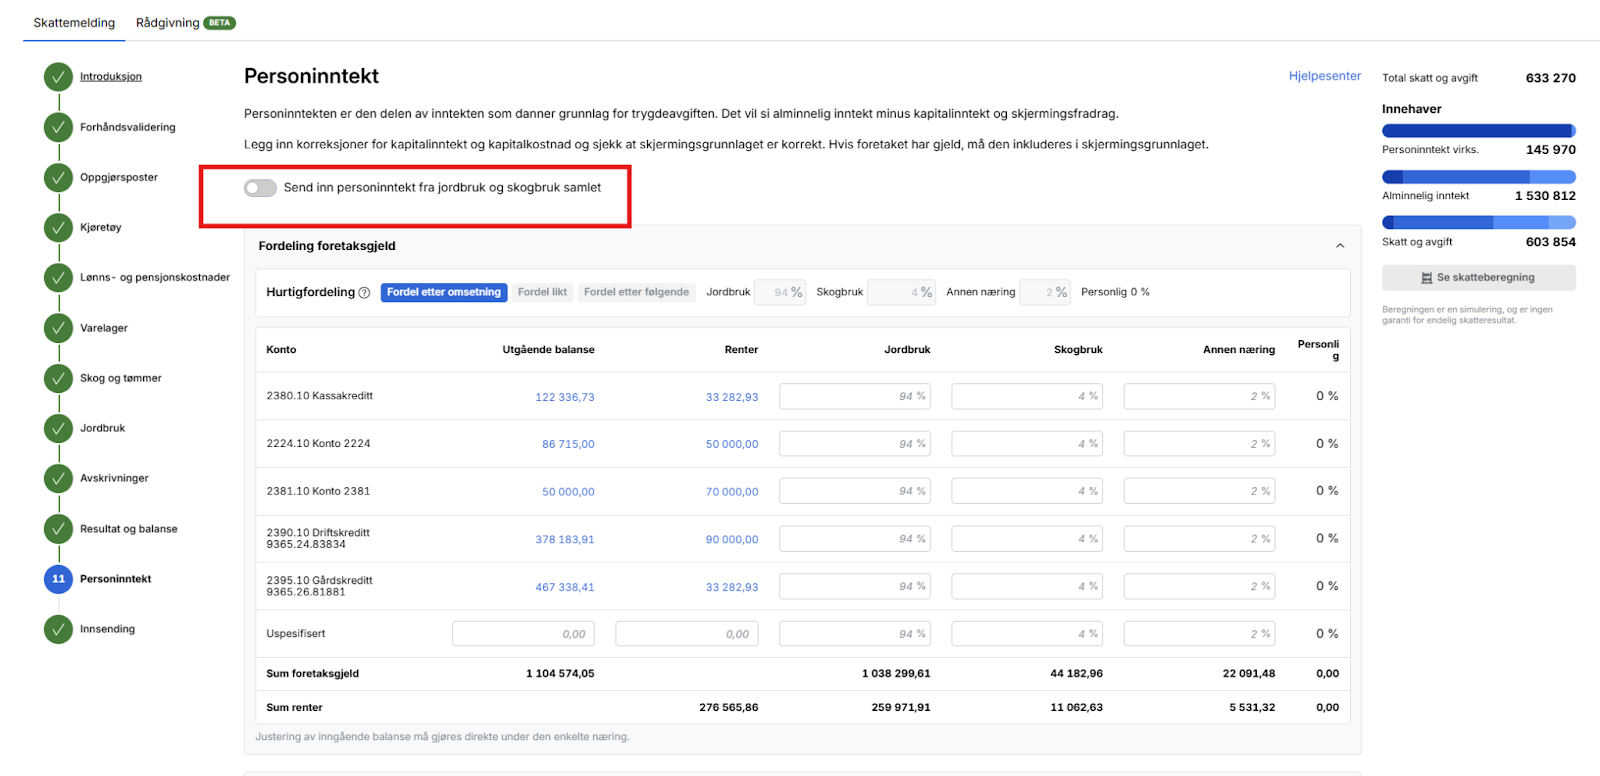Viewport: 1600px width, 776px height.
Task: Click the calculator icon in Se skatteberegning
Action: pyautogui.click(x=1427, y=278)
